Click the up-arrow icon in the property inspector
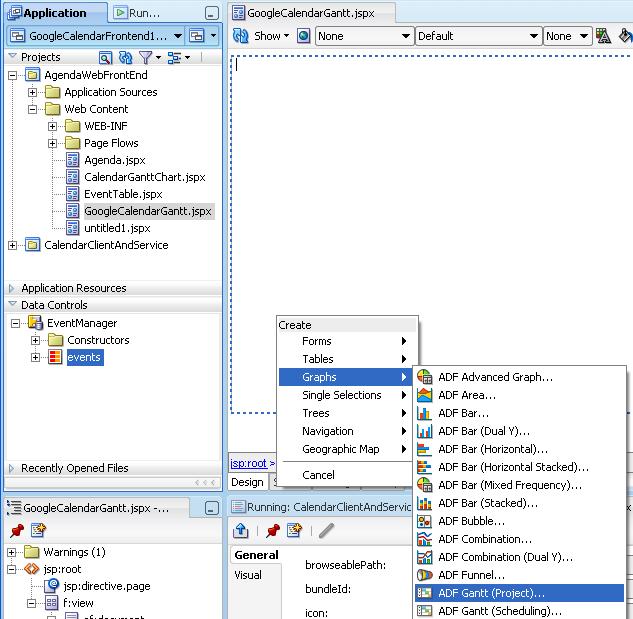This screenshot has height=619, width=633. 241,530
